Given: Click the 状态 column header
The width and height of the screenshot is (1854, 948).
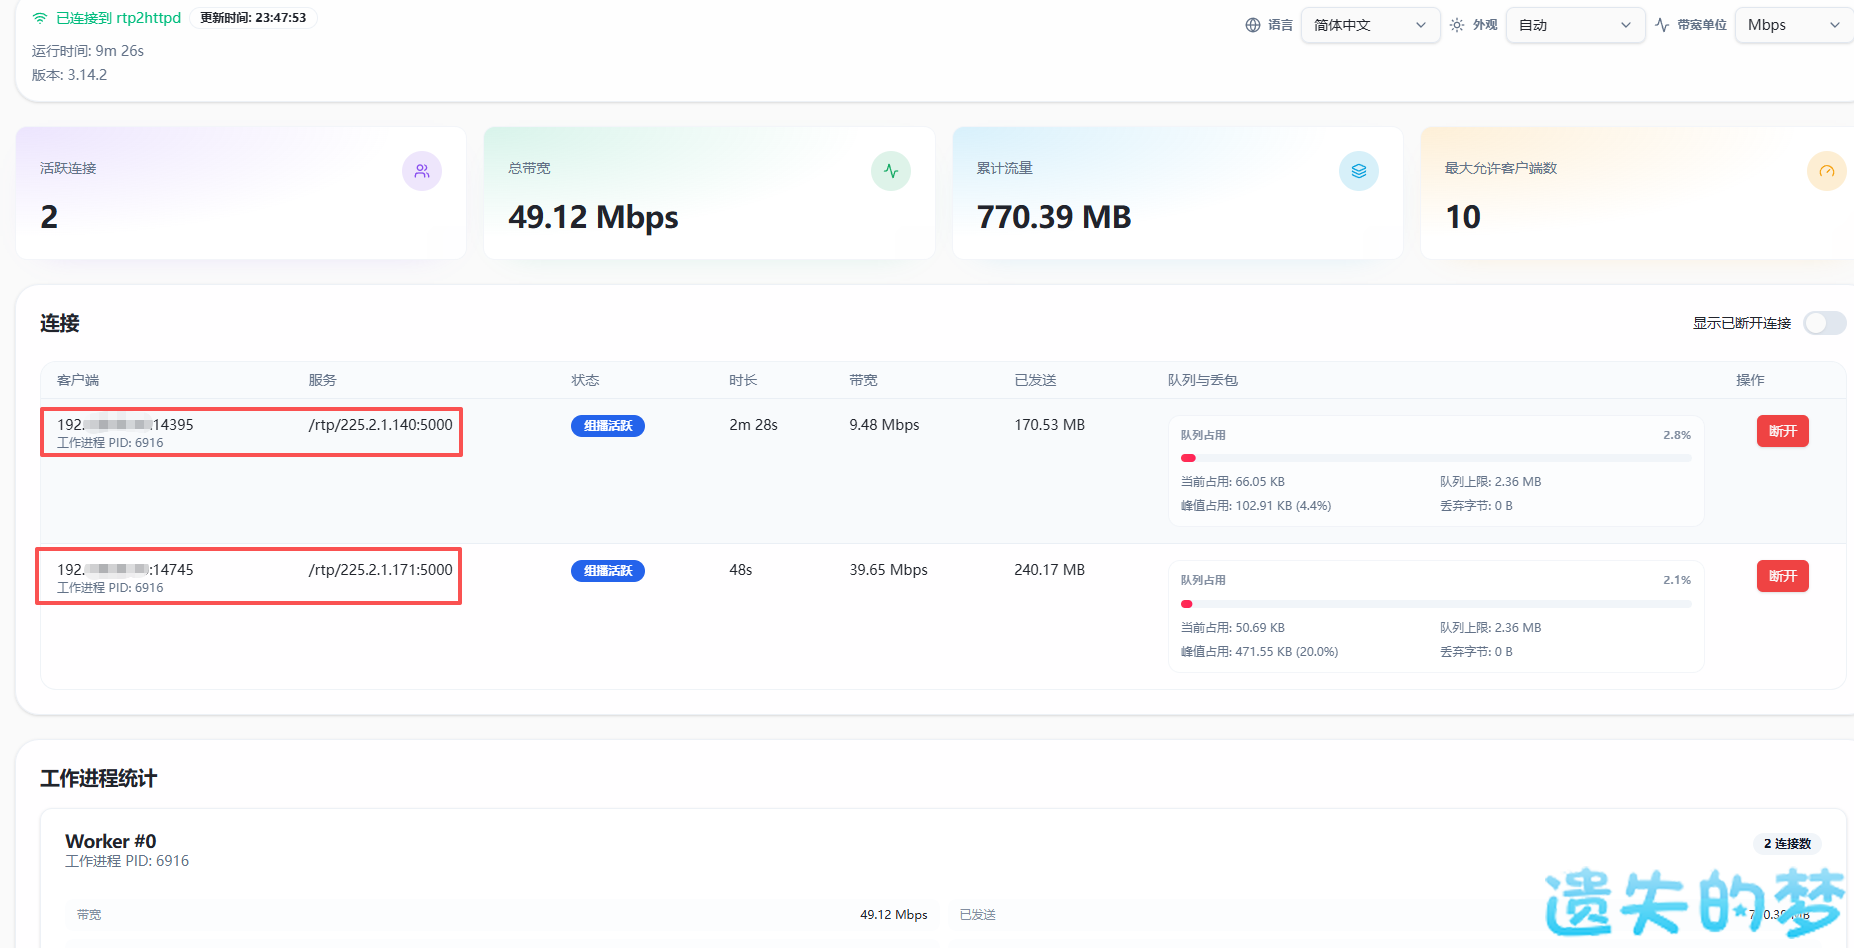Looking at the screenshot, I should 585,380.
